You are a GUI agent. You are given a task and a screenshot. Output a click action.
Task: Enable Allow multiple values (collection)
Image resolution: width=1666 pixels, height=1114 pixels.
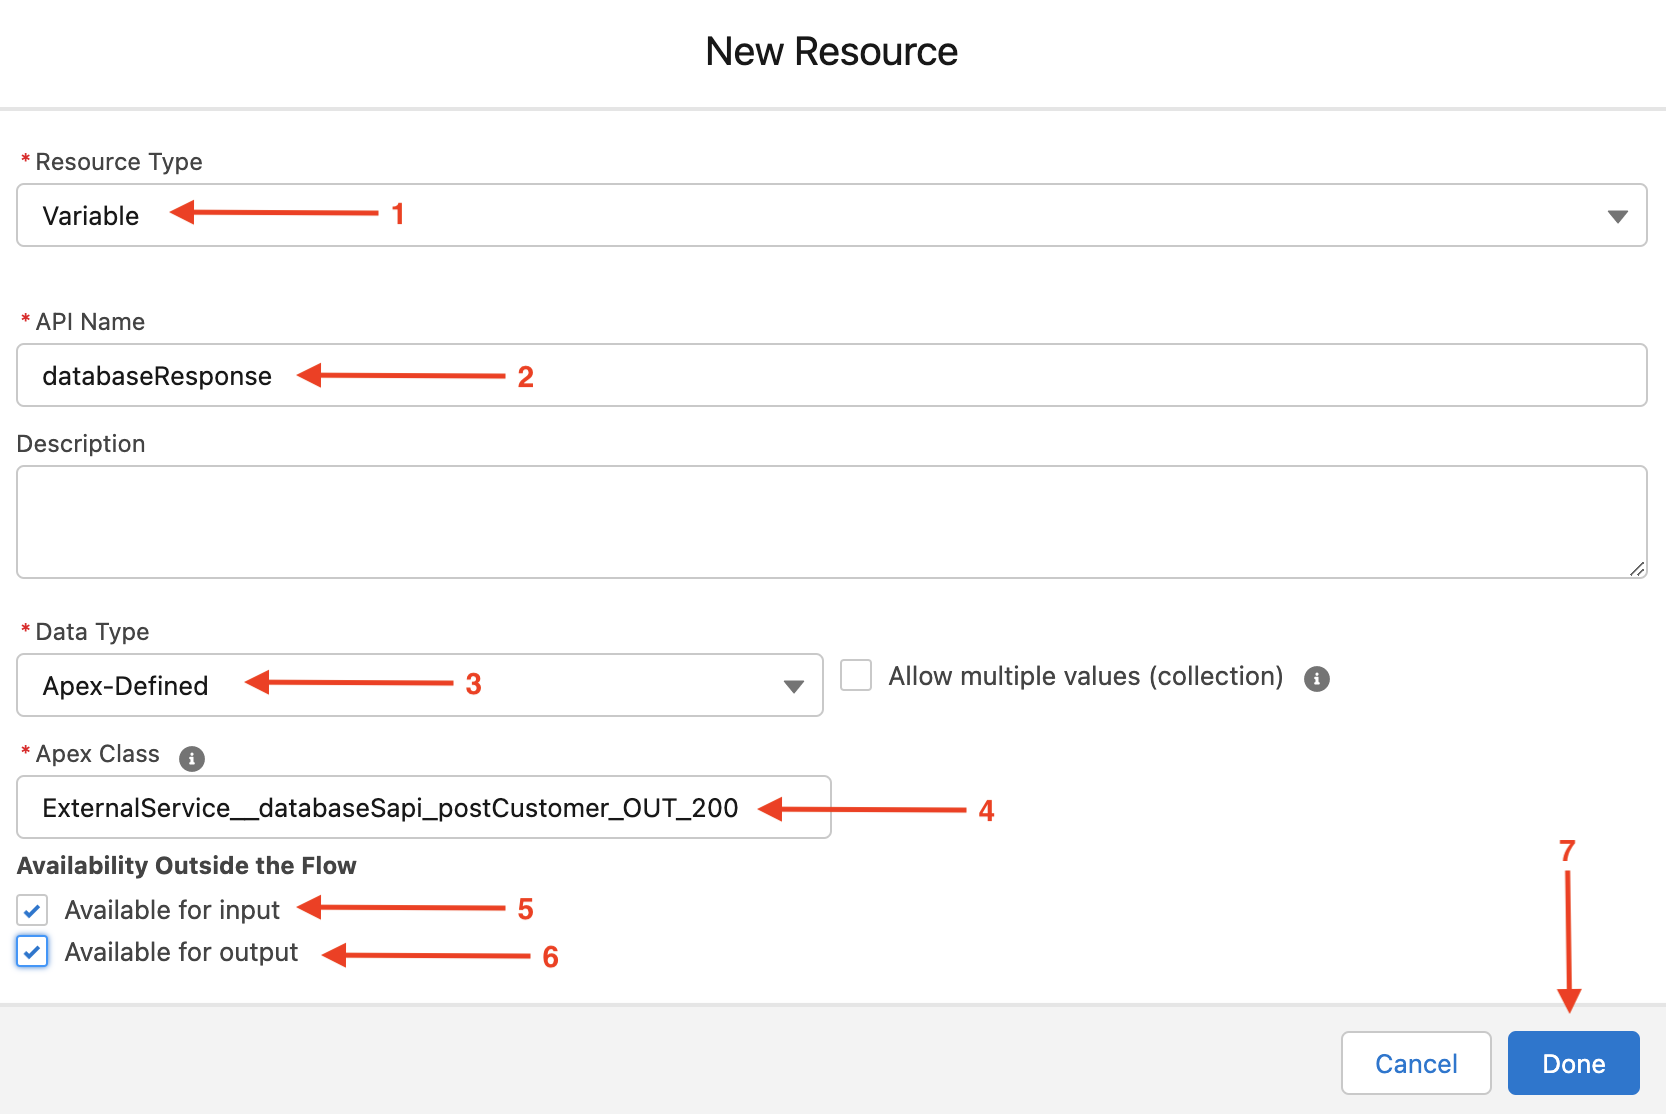pos(855,675)
